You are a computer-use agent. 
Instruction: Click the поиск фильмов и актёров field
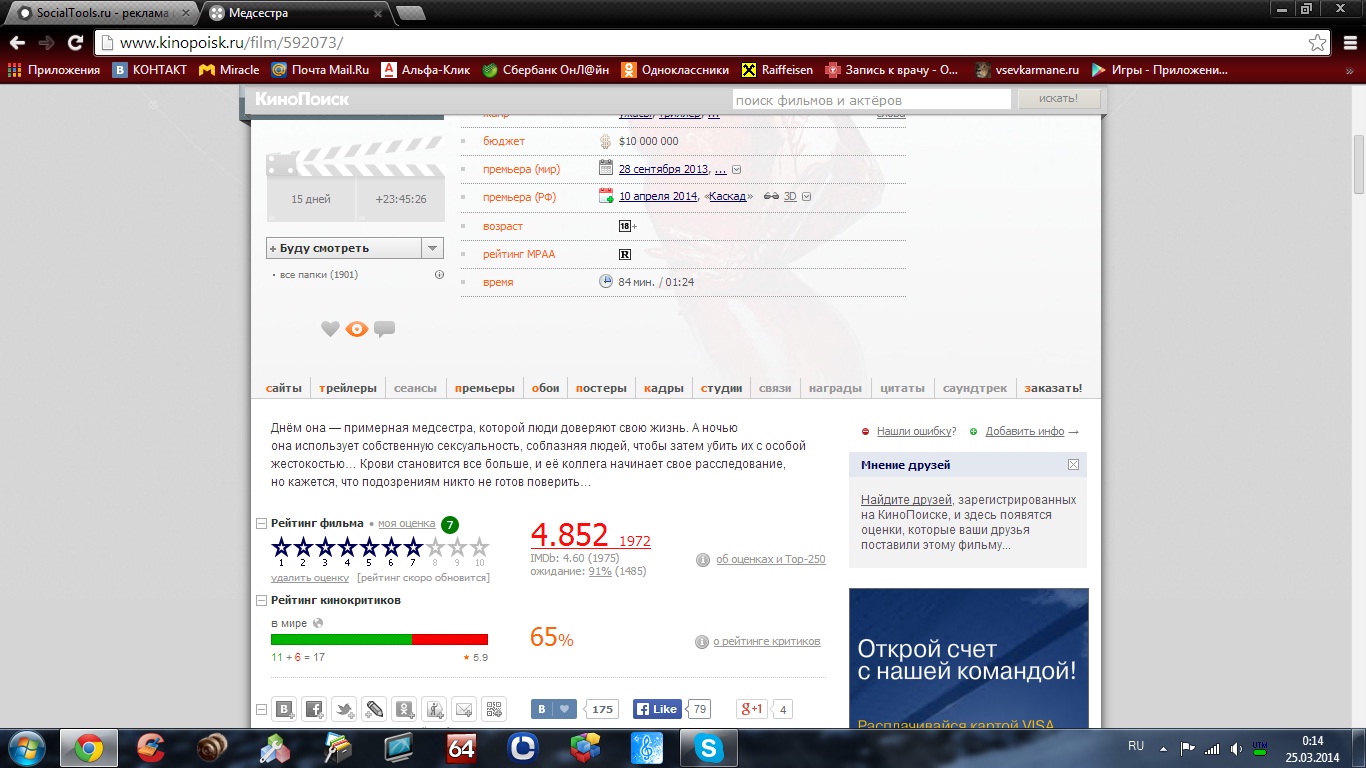coord(871,100)
